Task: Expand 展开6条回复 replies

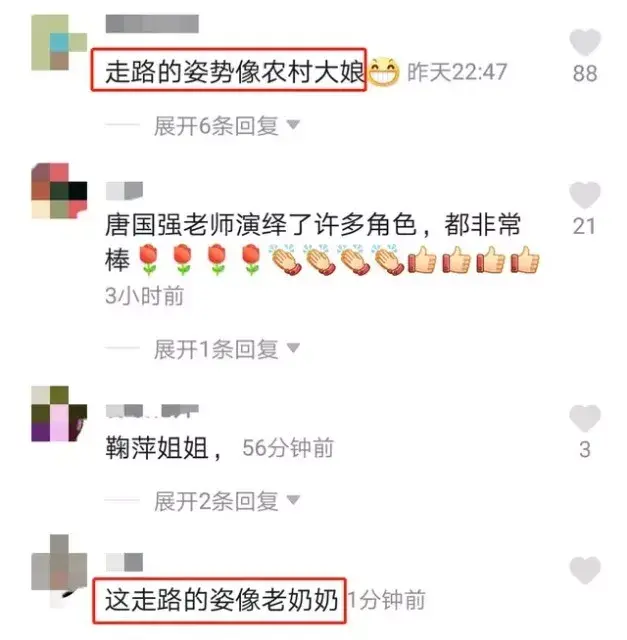Action: coord(227,125)
